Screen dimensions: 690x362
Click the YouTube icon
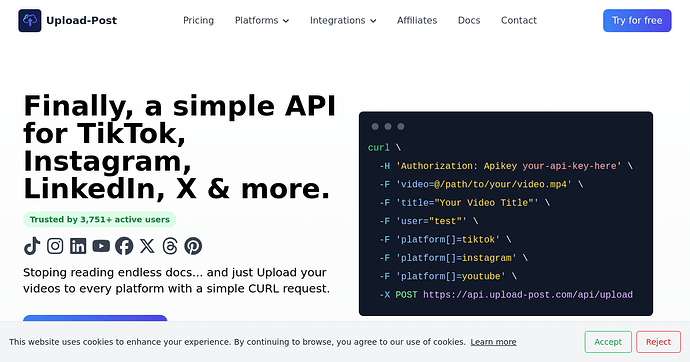pyautogui.click(x=101, y=246)
